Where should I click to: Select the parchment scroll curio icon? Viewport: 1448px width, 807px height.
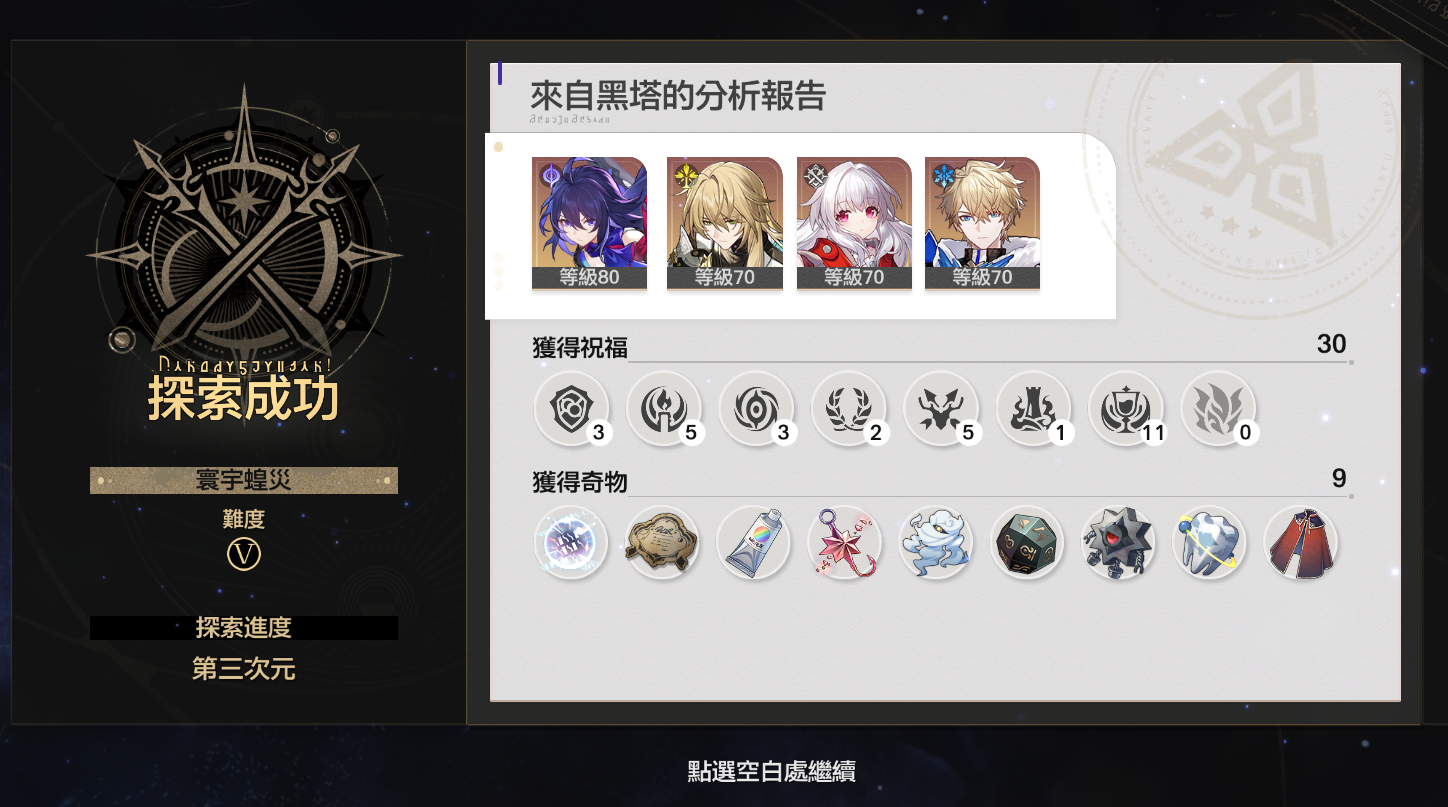tap(662, 542)
